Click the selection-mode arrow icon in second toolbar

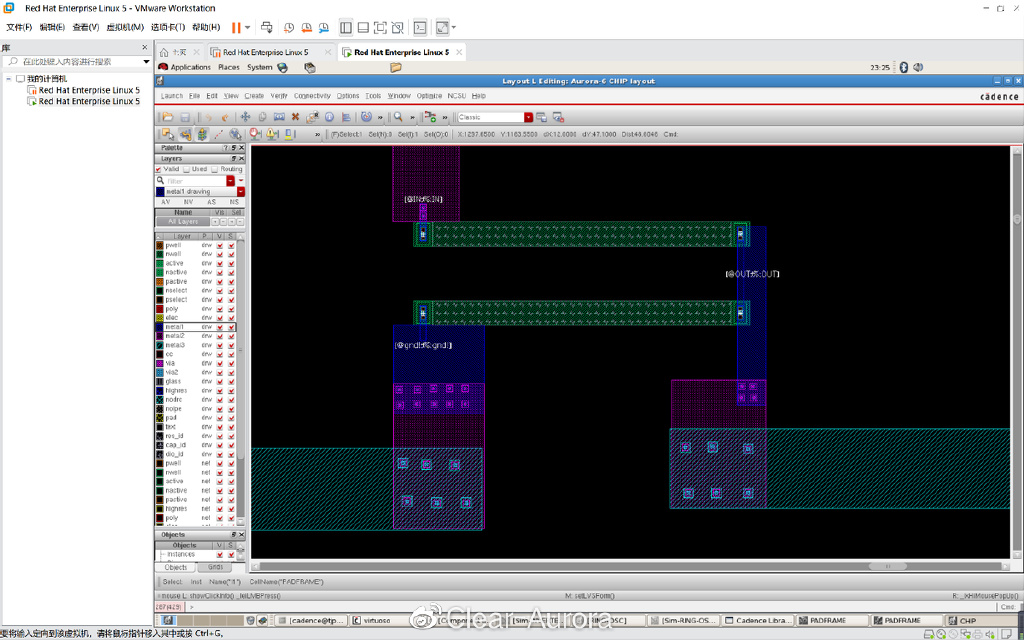click(x=168, y=134)
